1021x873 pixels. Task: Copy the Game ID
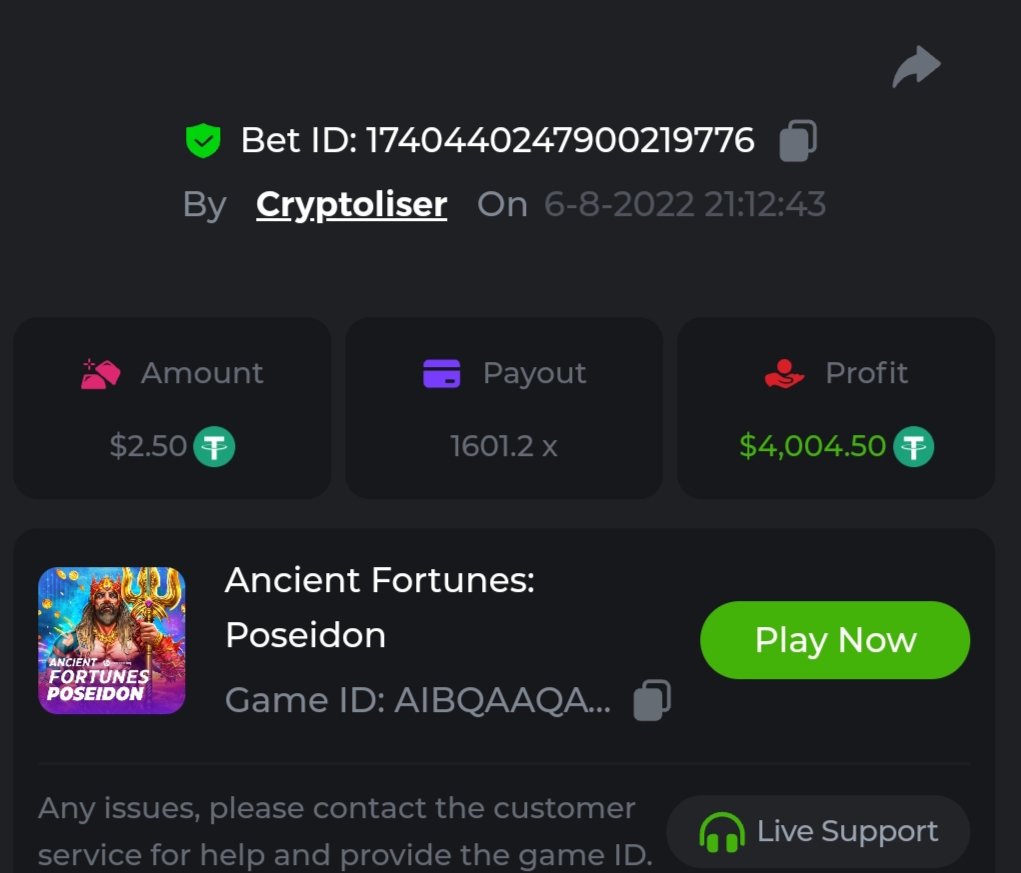click(x=652, y=701)
